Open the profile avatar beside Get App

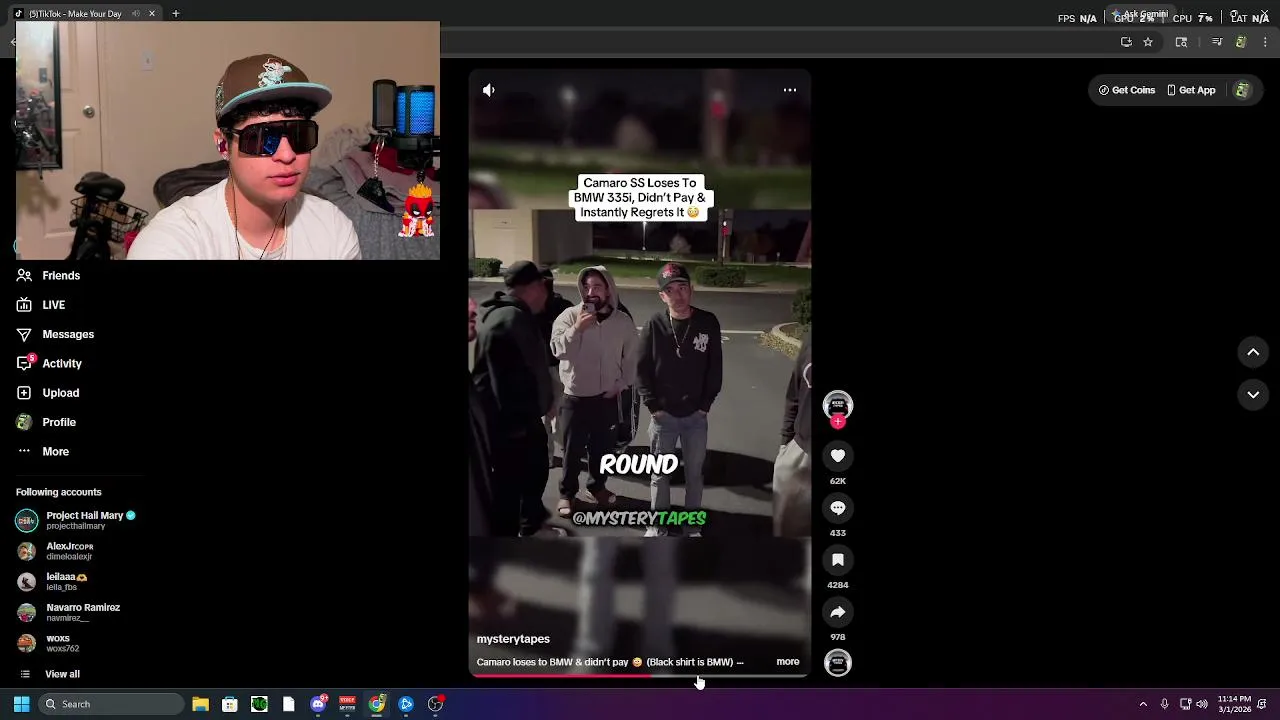point(1242,90)
